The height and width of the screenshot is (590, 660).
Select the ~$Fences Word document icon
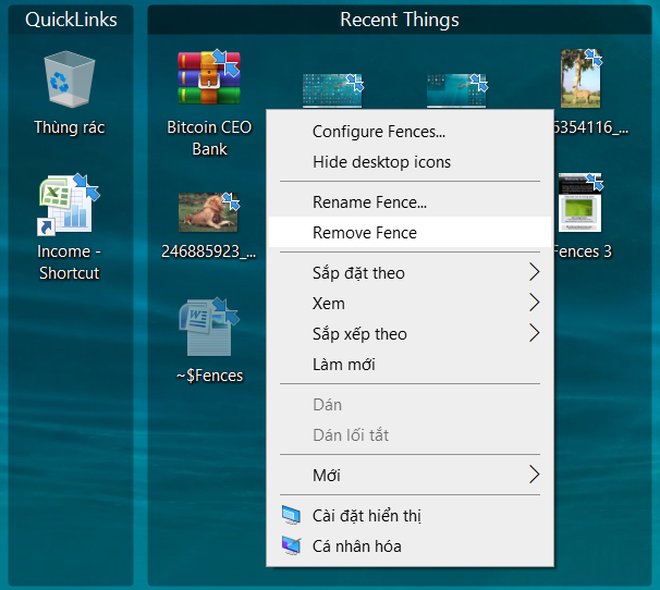pos(209,328)
